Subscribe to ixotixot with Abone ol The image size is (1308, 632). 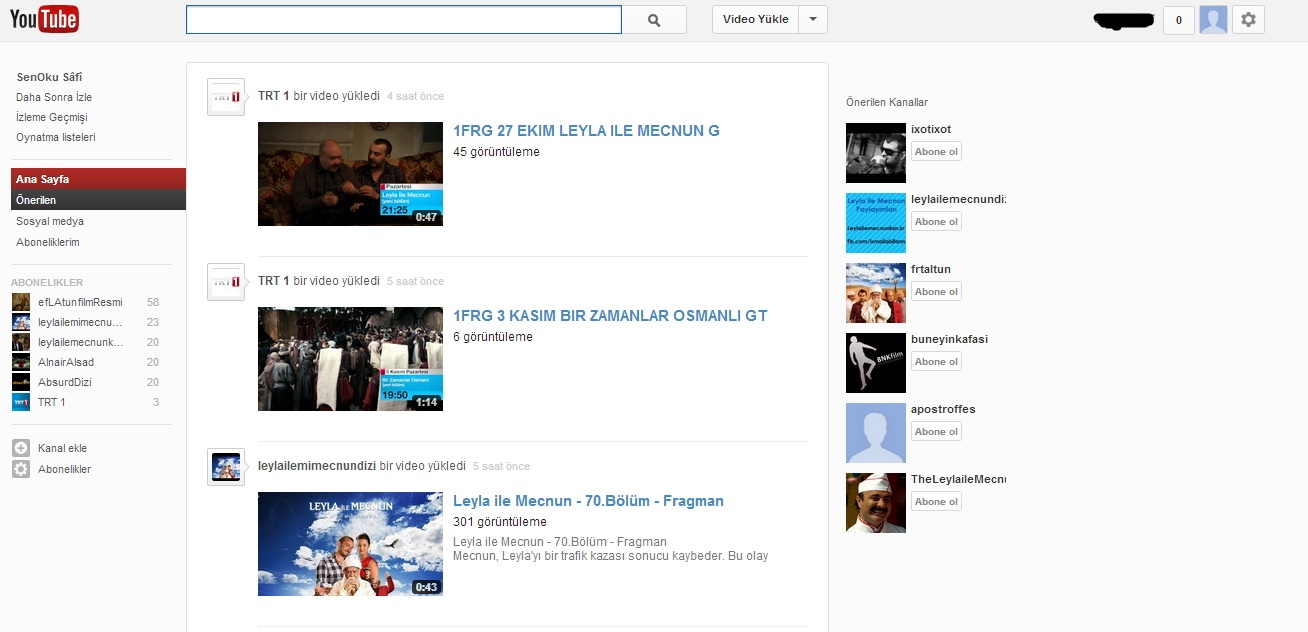coord(936,152)
